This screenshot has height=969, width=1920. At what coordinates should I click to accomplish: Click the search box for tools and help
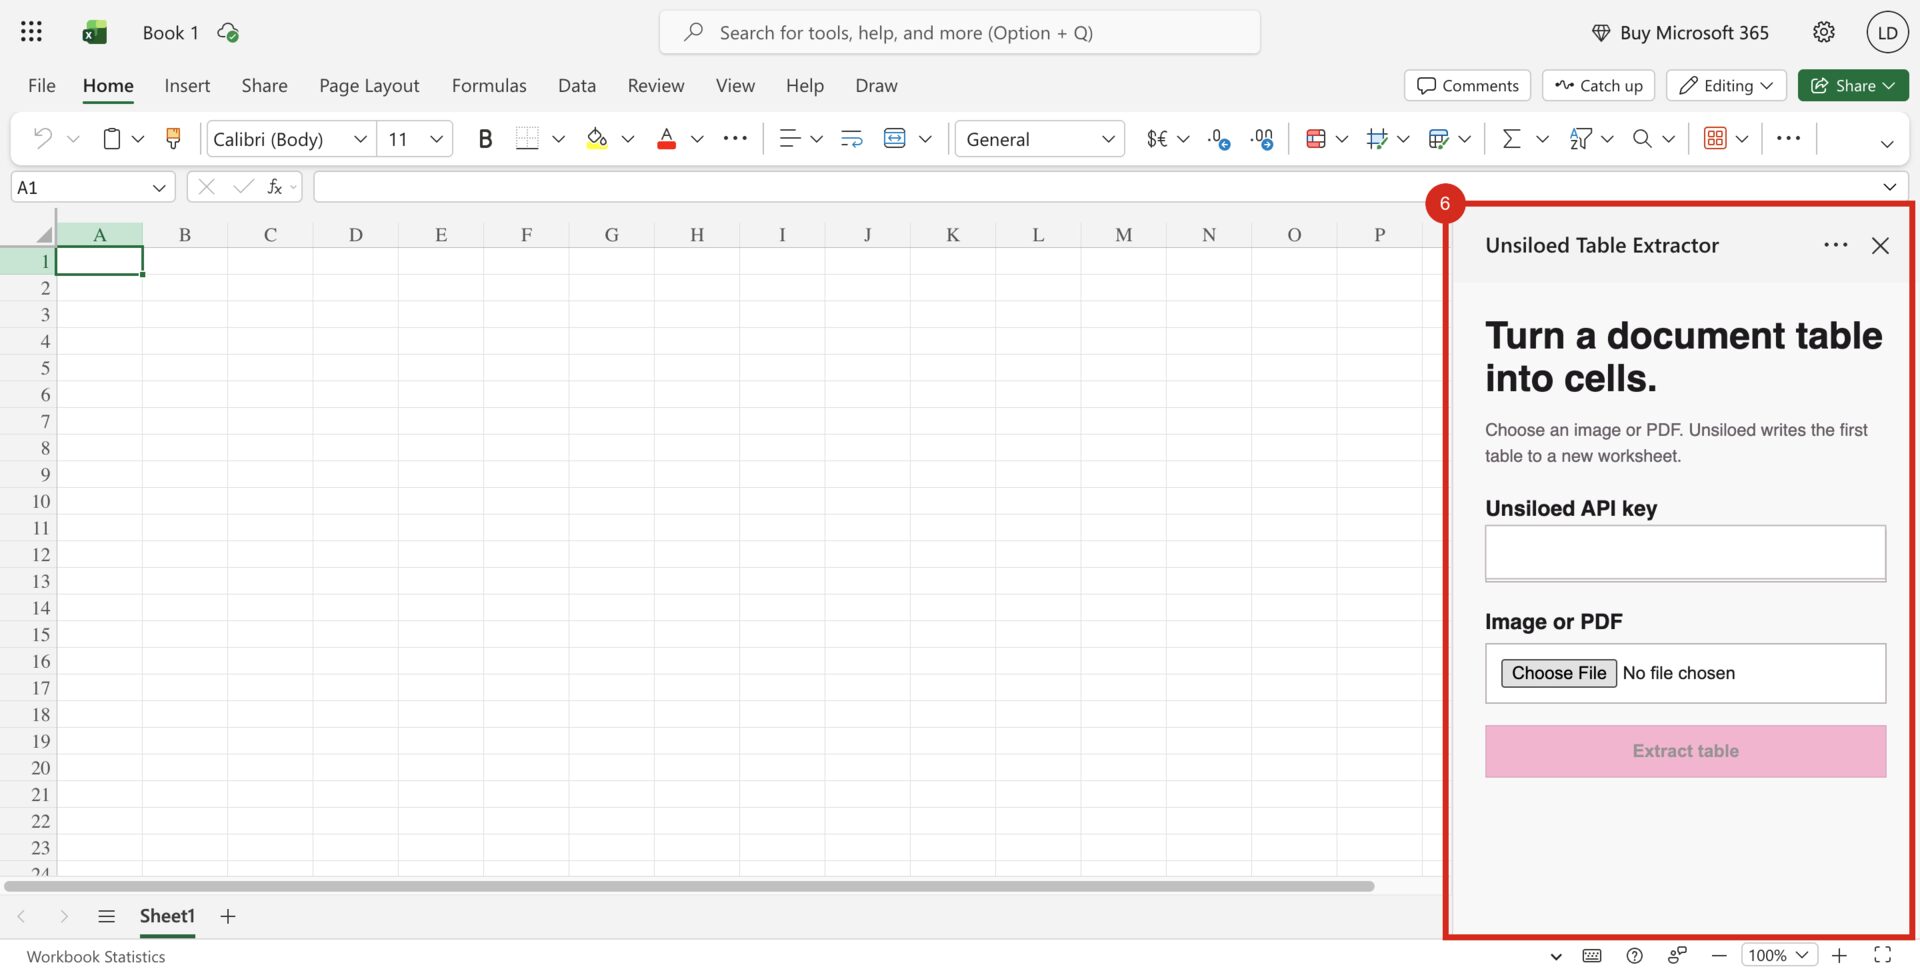point(960,33)
